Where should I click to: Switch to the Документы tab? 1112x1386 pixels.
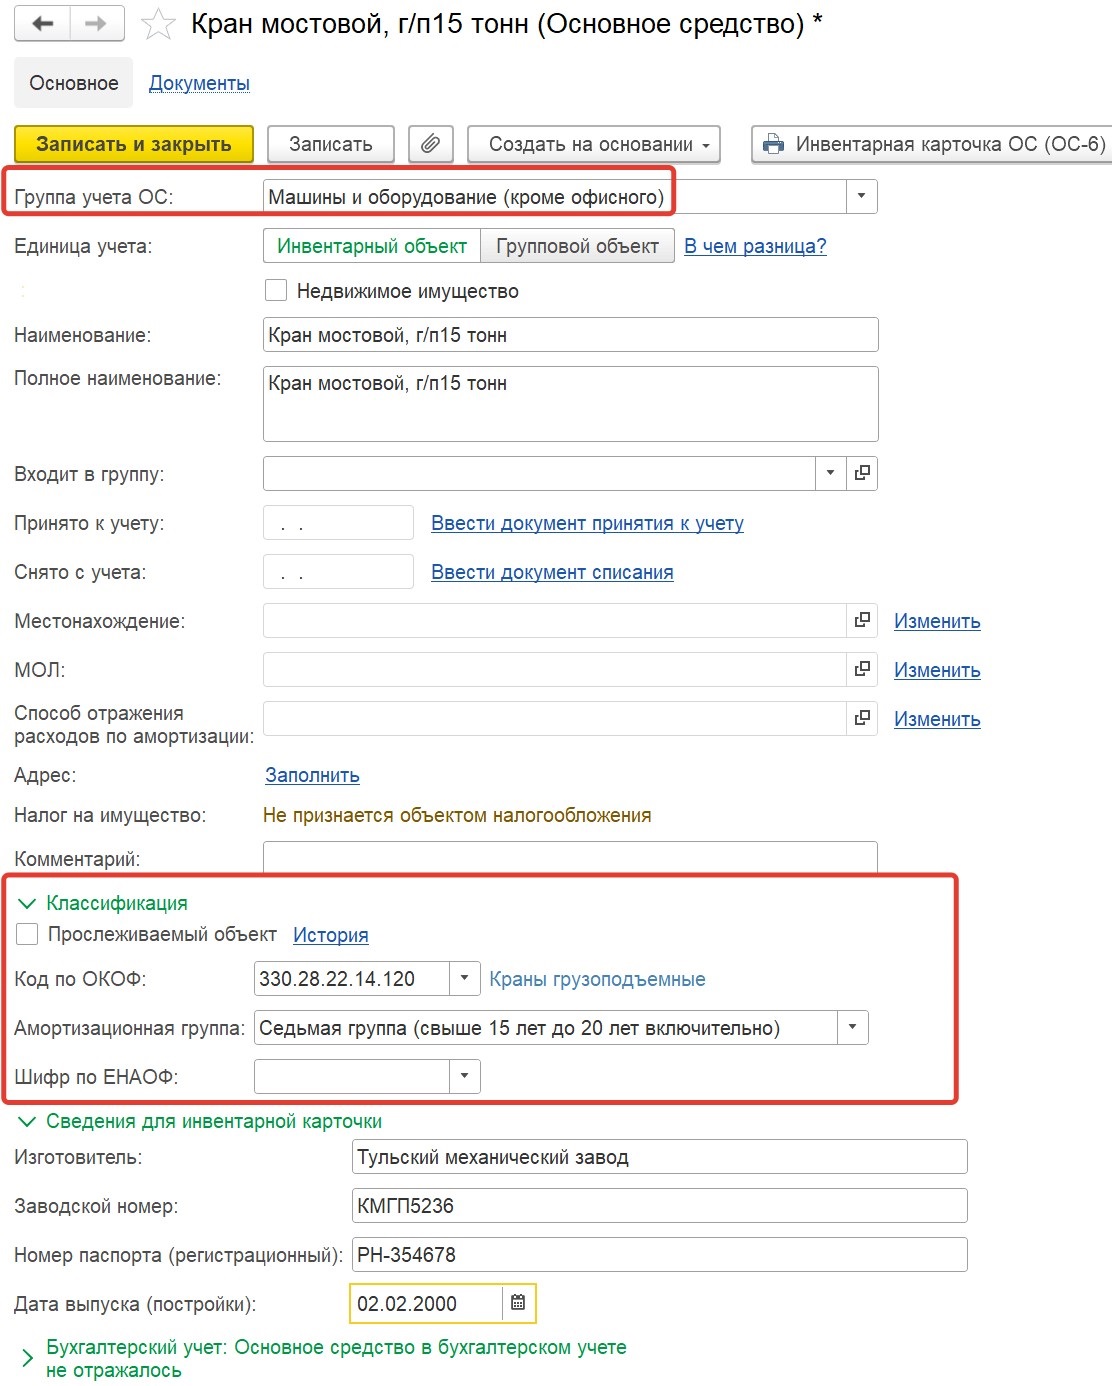(199, 83)
